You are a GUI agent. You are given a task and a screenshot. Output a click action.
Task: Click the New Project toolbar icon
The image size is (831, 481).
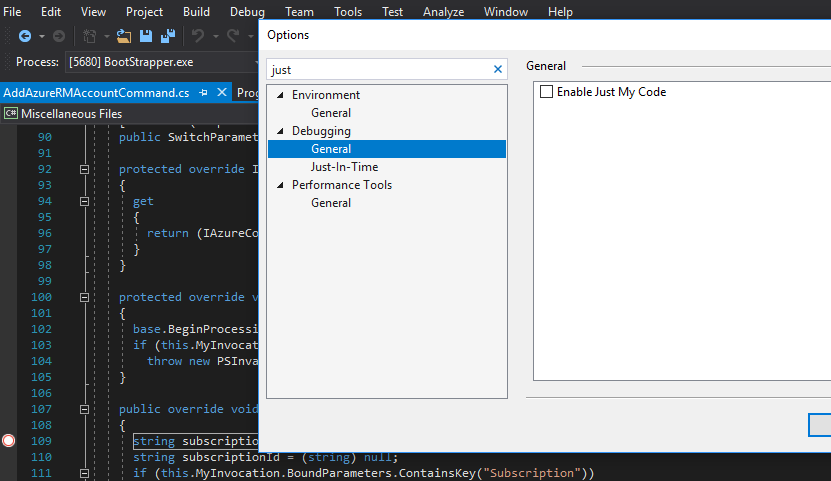pyautogui.click(x=90, y=36)
